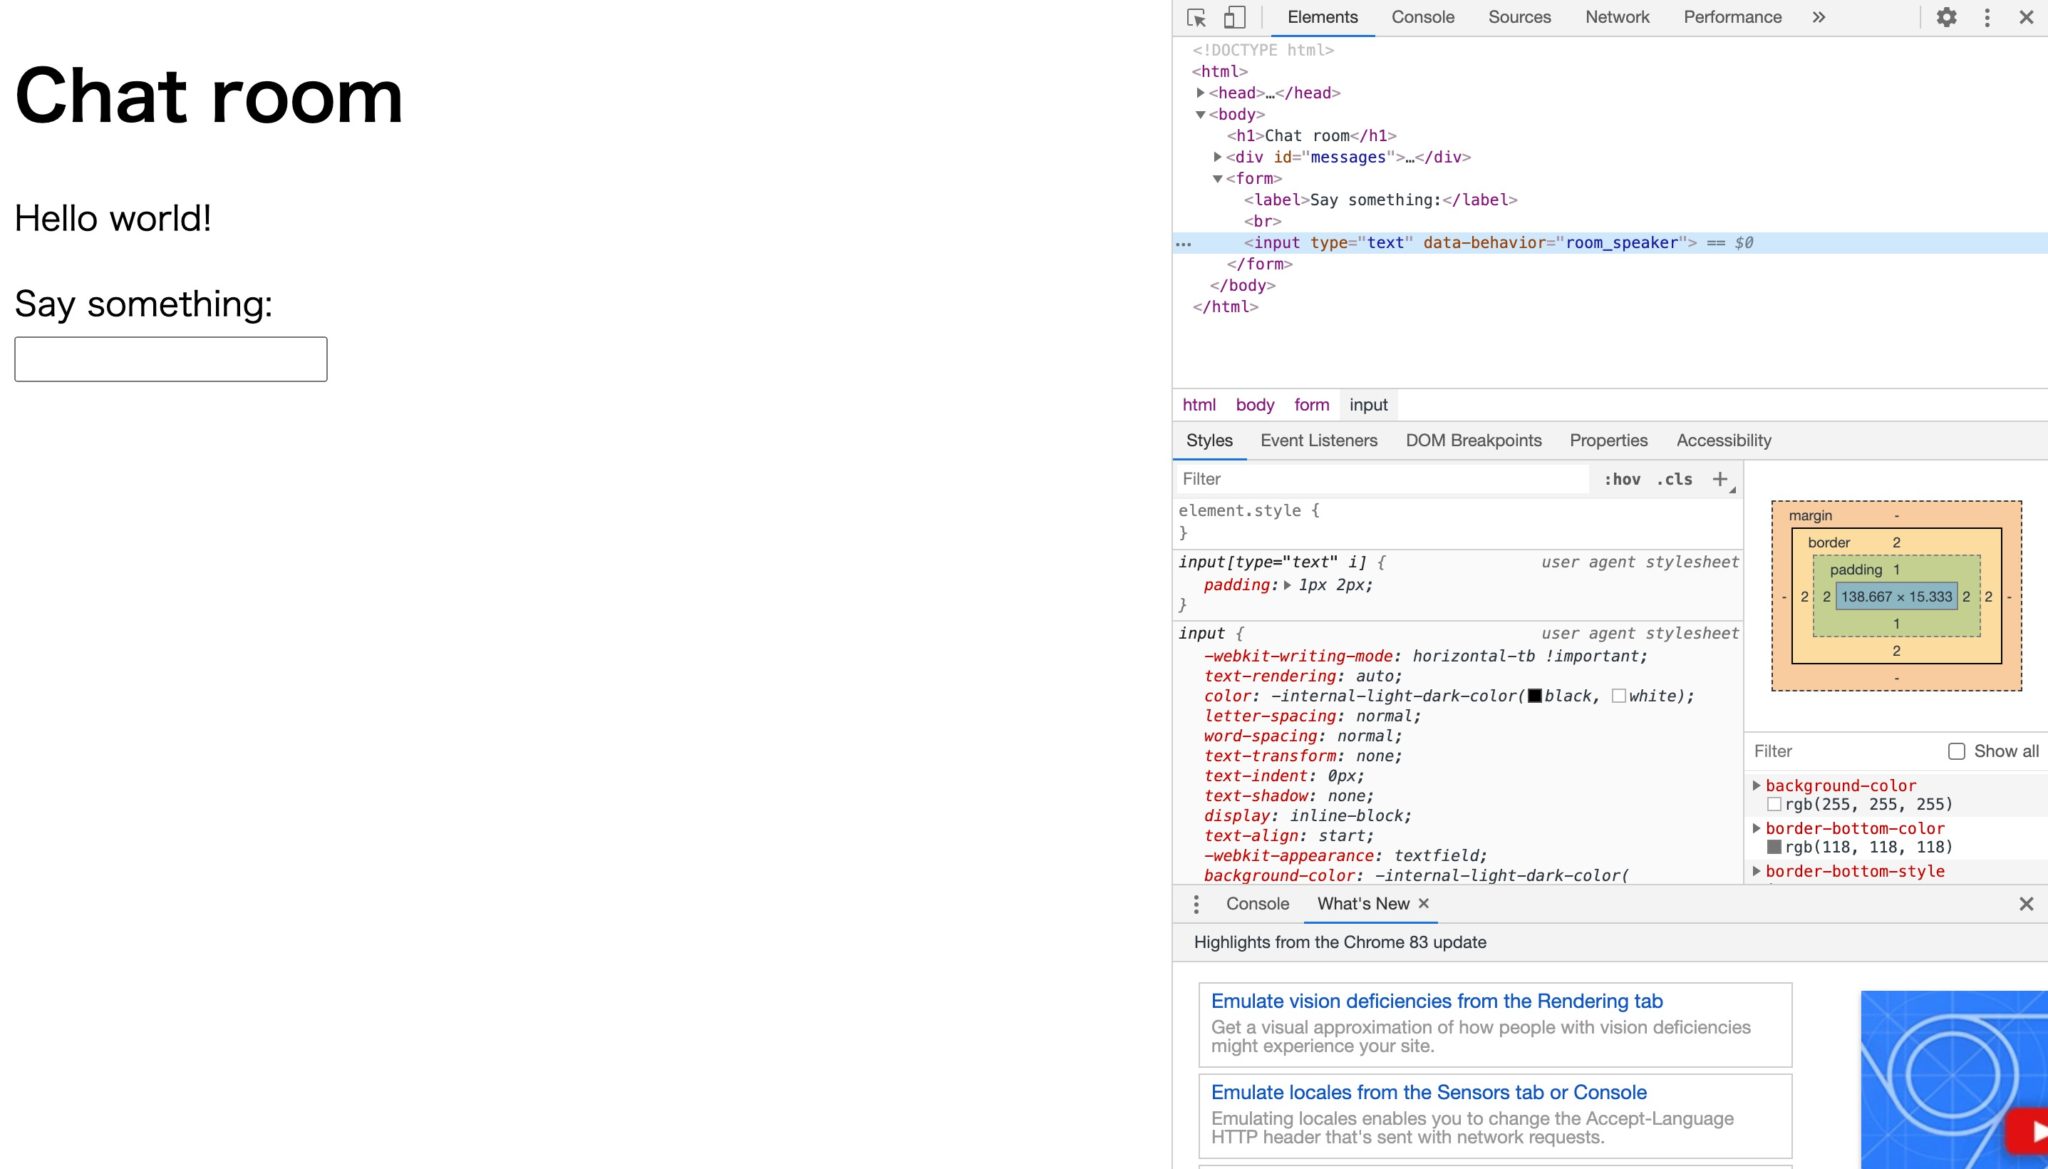Switch to the Network panel tab
This screenshot has width=2048, height=1169.
click(x=1616, y=17)
